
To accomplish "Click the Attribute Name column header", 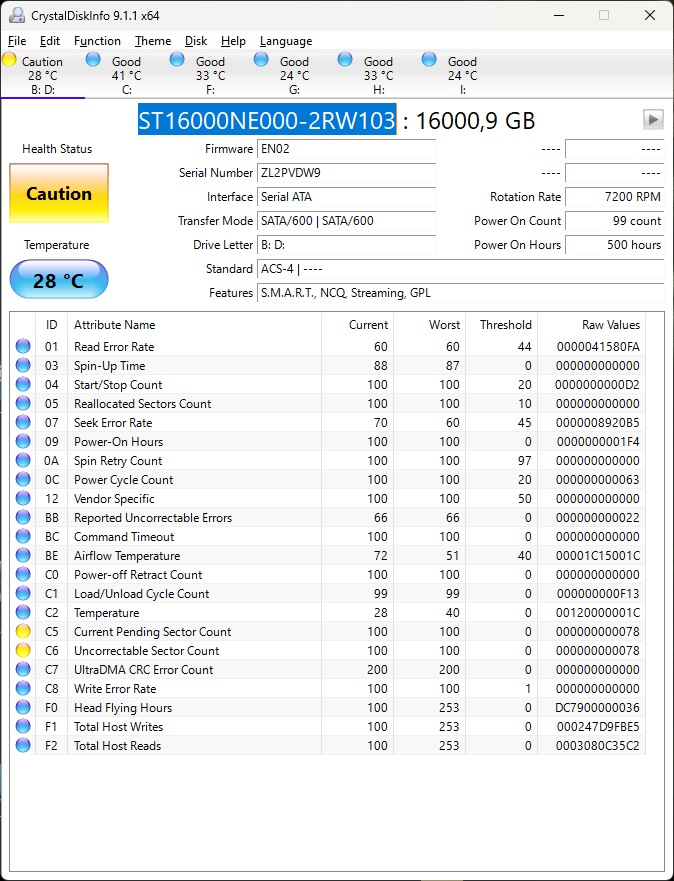I will tap(194, 325).
